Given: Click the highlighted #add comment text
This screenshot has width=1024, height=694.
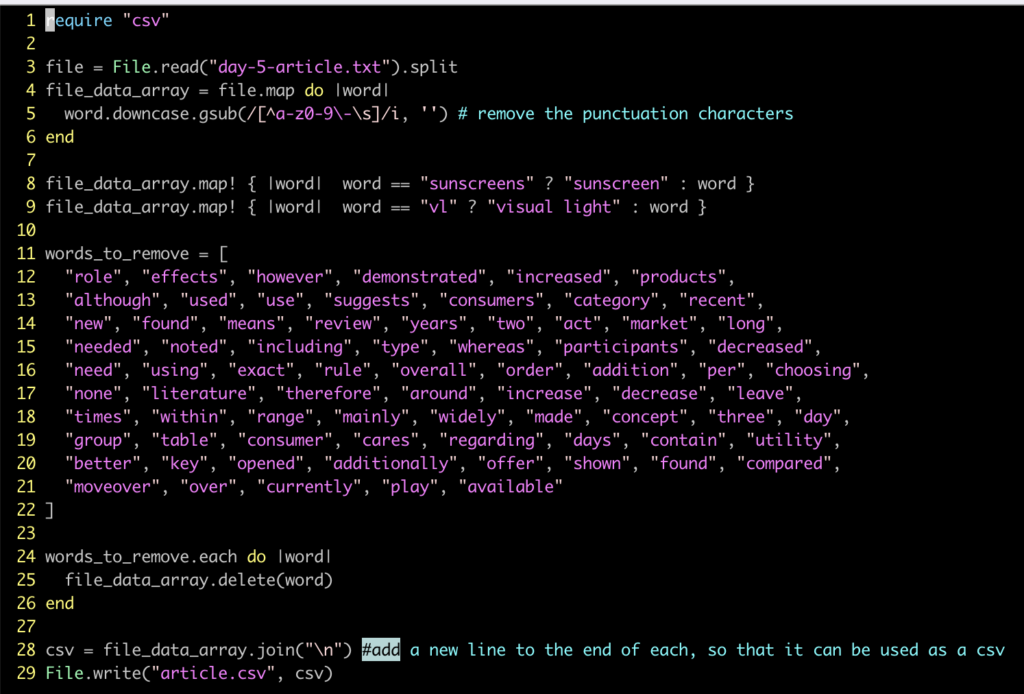Looking at the screenshot, I should (x=381, y=650).
